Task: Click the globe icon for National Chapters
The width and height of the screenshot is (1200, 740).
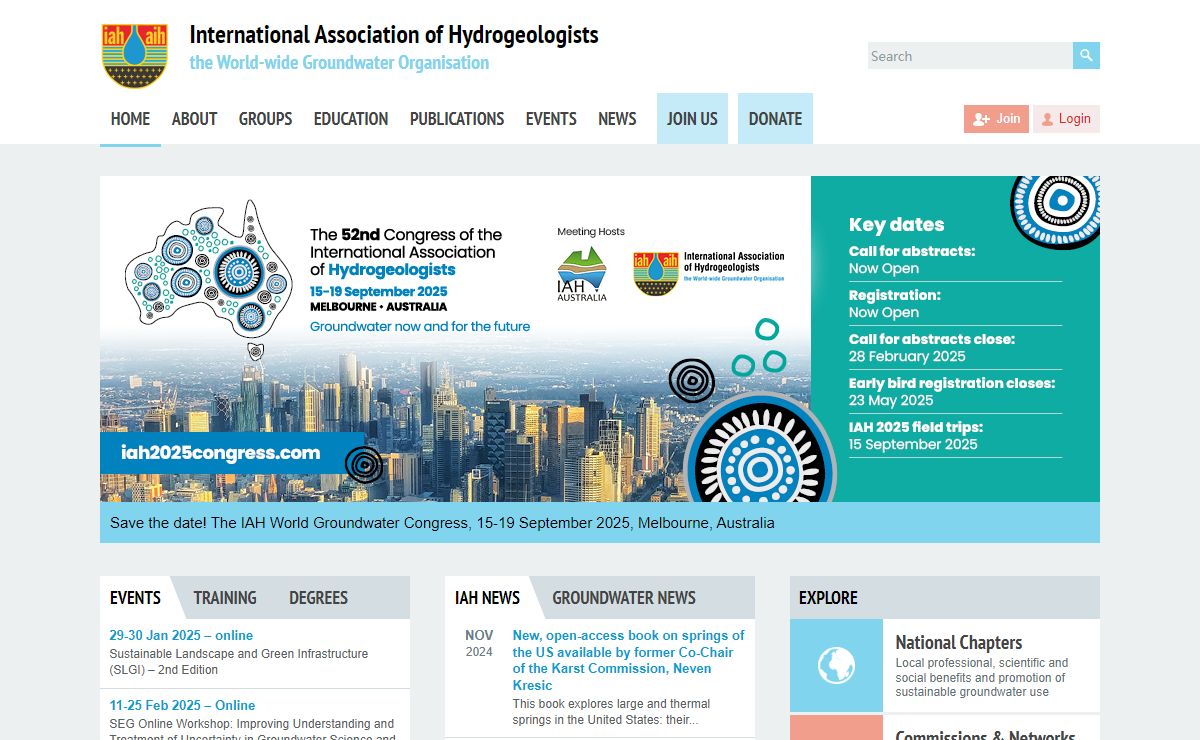Action: 836,665
